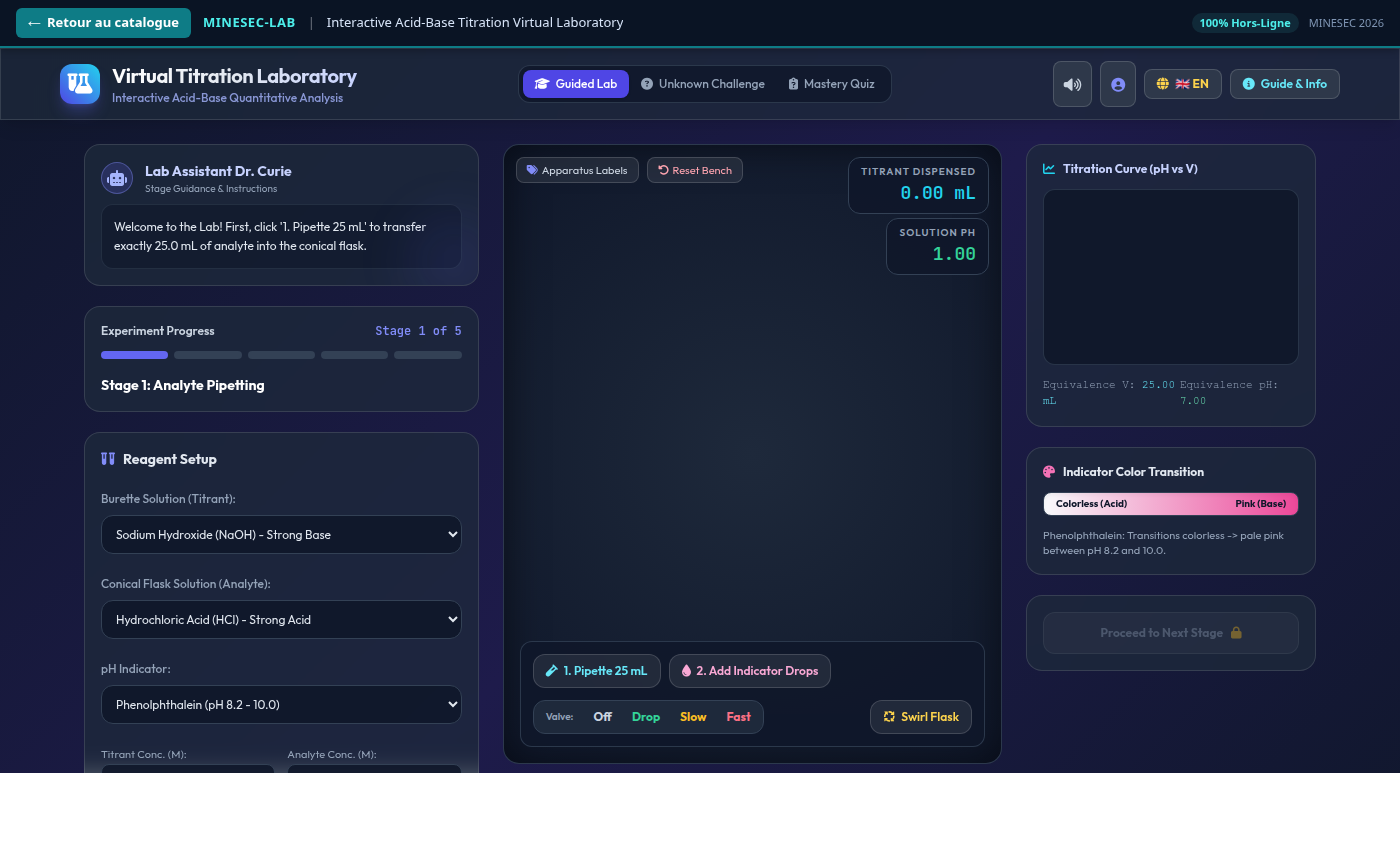Click 2. Add Indicator Drops
This screenshot has height=860, width=1400.
[749, 671]
